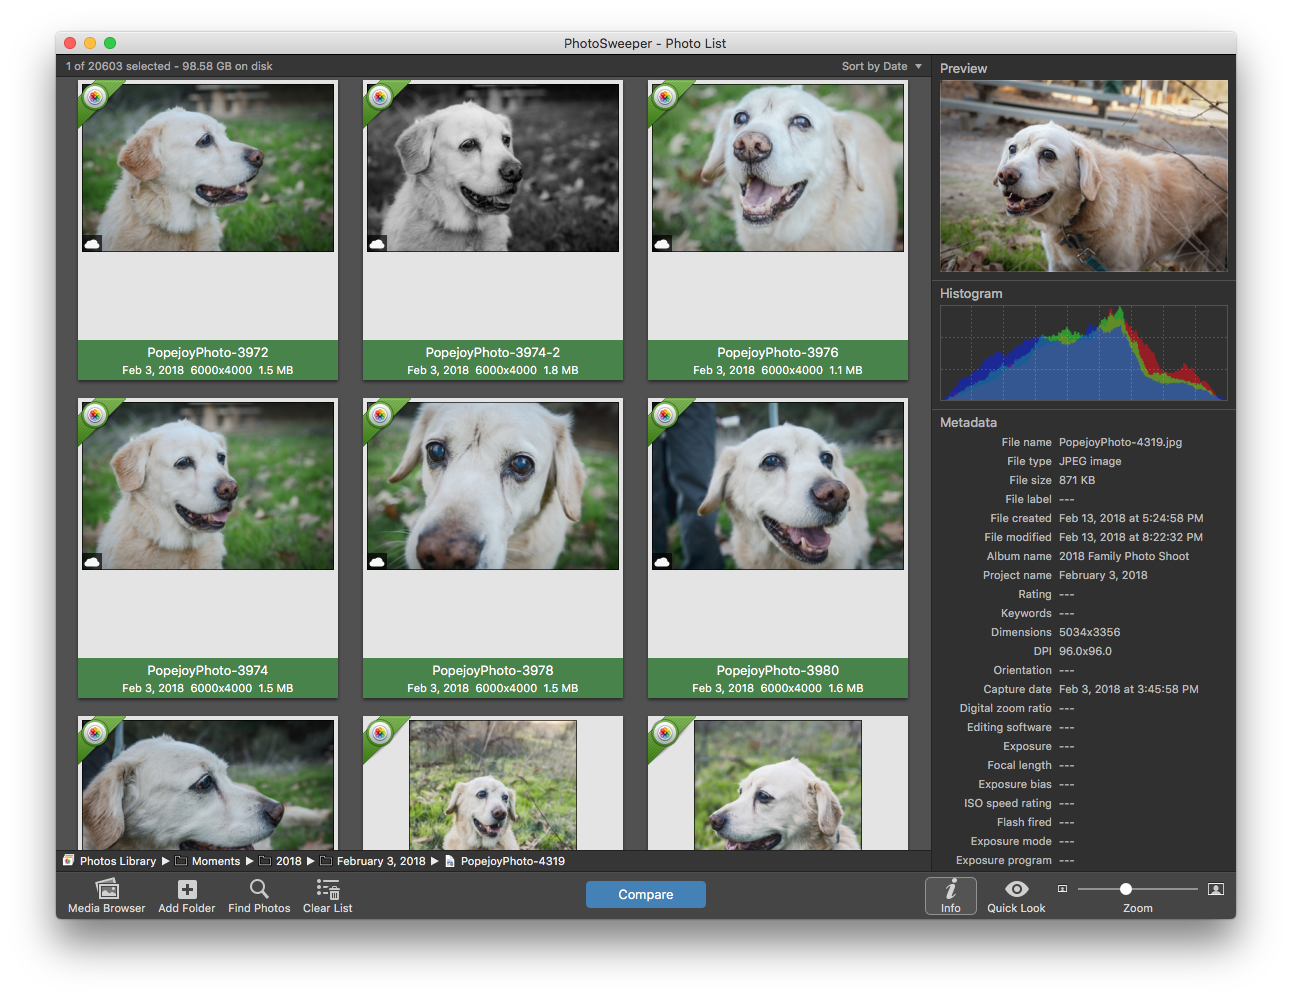Click the iCloud icon on PopejoyPhoto-3976
The height and width of the screenshot is (999, 1292).
click(662, 244)
